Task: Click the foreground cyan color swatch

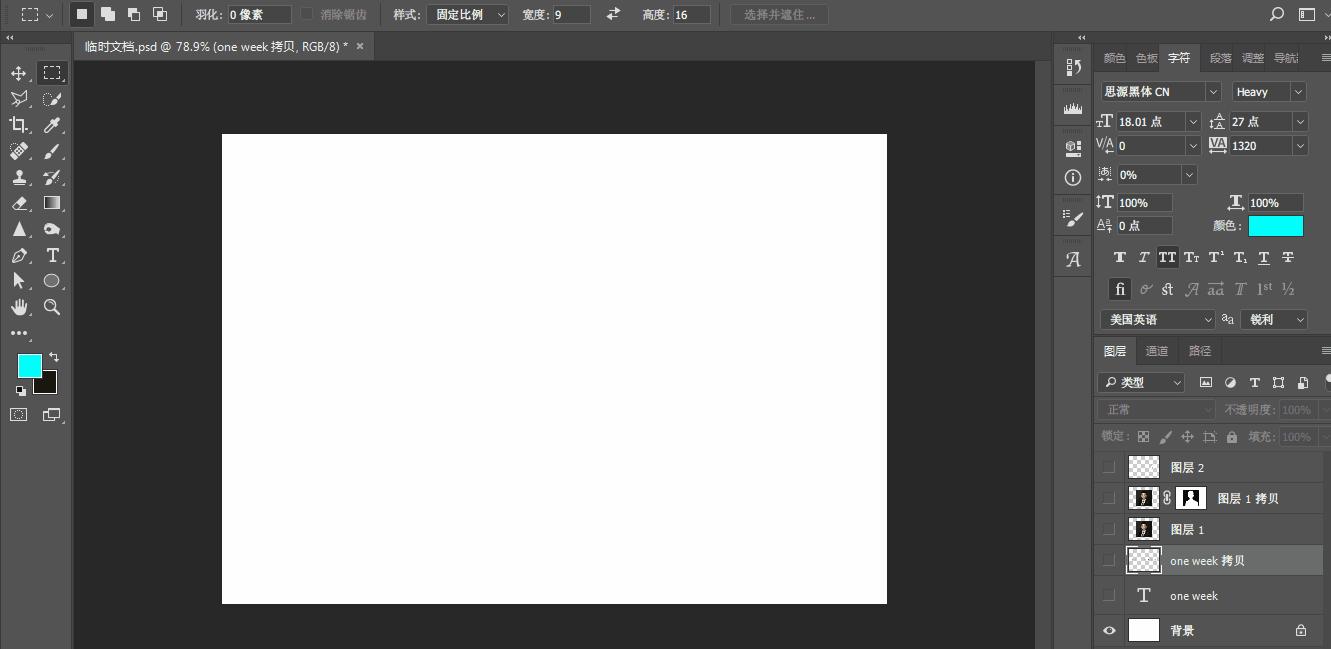Action: point(28,365)
